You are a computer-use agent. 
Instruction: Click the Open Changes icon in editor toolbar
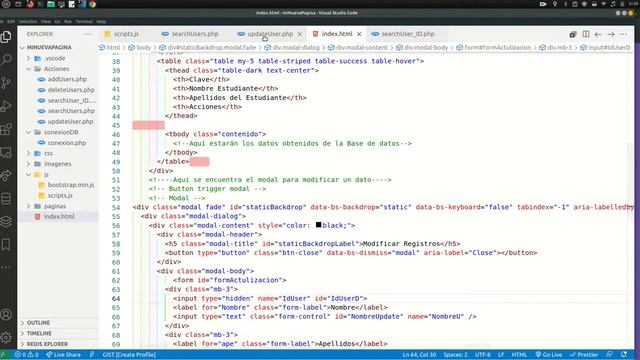573,34
